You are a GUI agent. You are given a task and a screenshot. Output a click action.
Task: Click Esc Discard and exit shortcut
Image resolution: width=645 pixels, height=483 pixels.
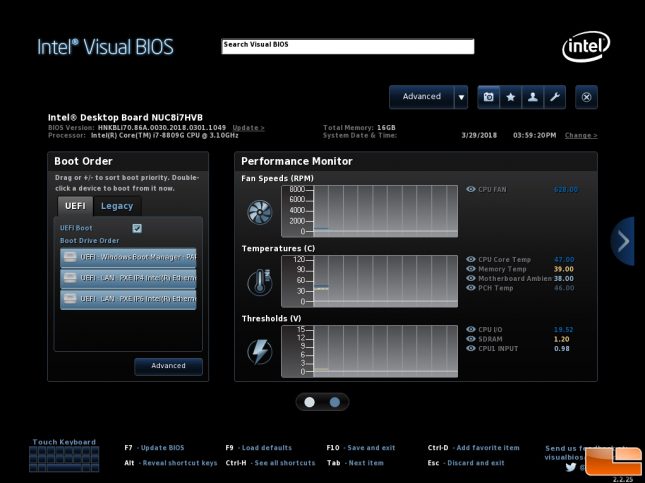[x=466, y=463]
